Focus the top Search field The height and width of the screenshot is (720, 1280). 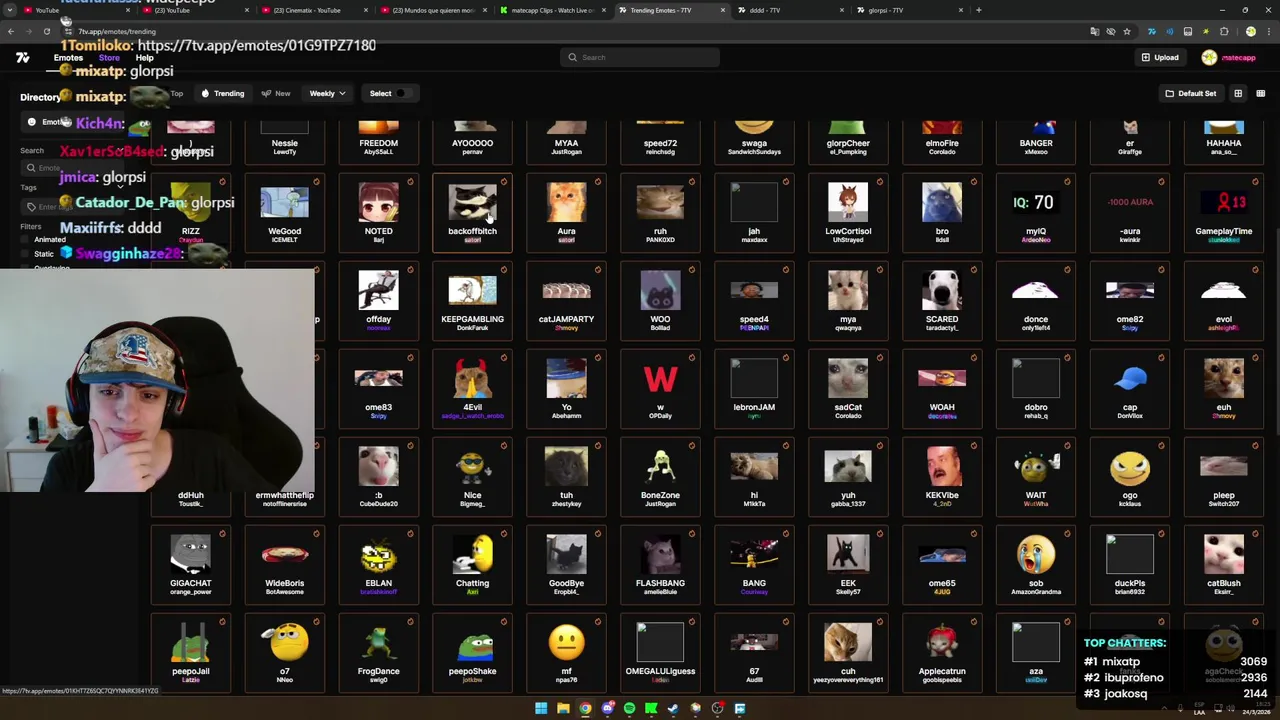tap(640, 57)
